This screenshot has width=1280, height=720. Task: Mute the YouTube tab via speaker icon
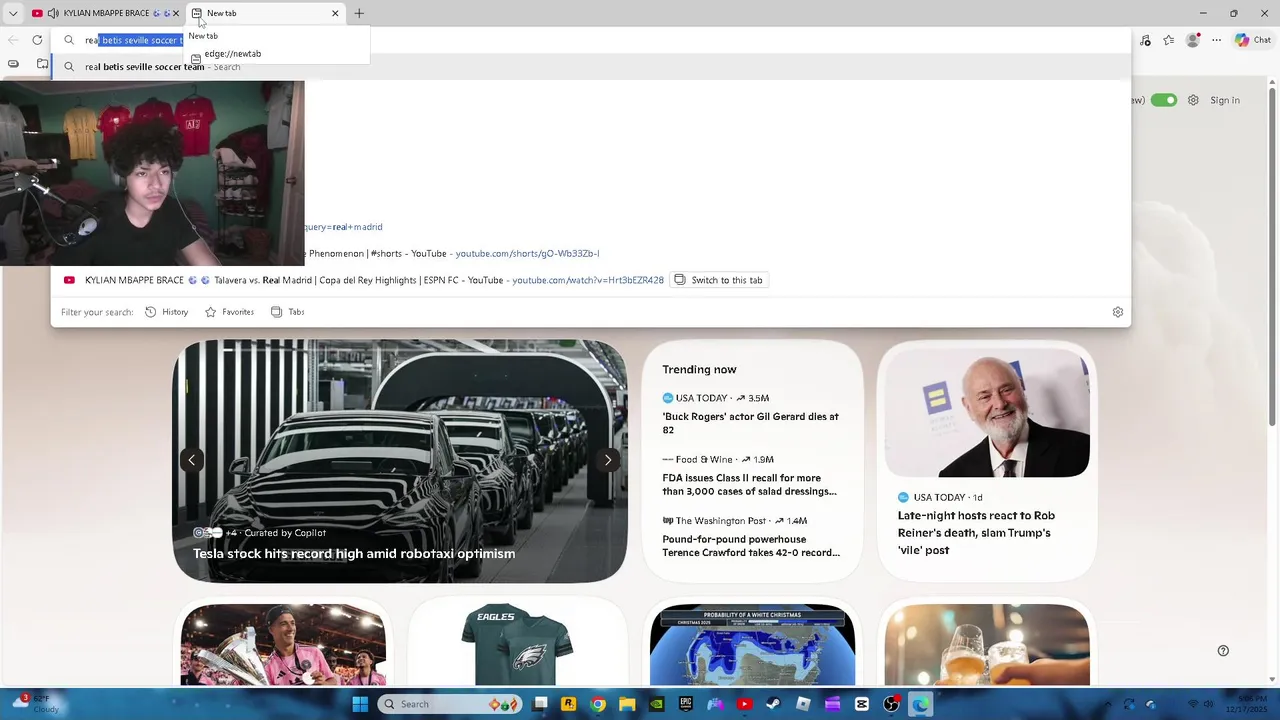[52, 13]
